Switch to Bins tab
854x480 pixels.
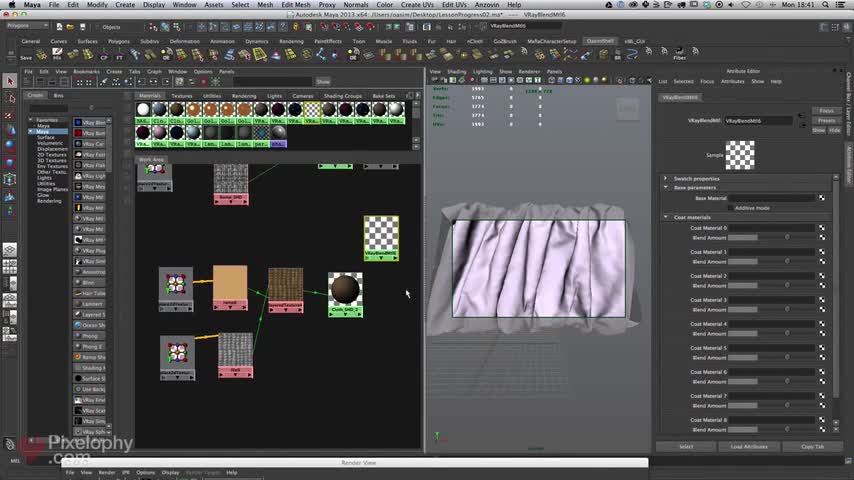point(58,95)
